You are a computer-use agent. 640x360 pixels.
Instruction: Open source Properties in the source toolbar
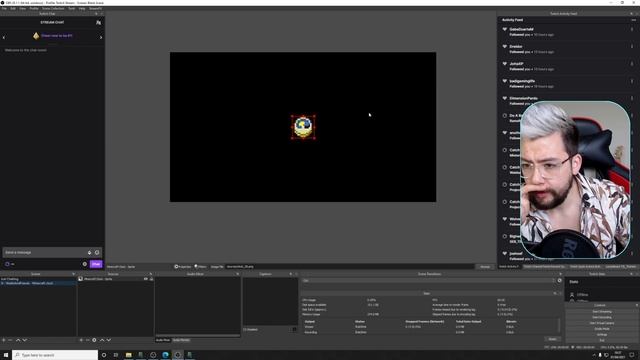182,267
